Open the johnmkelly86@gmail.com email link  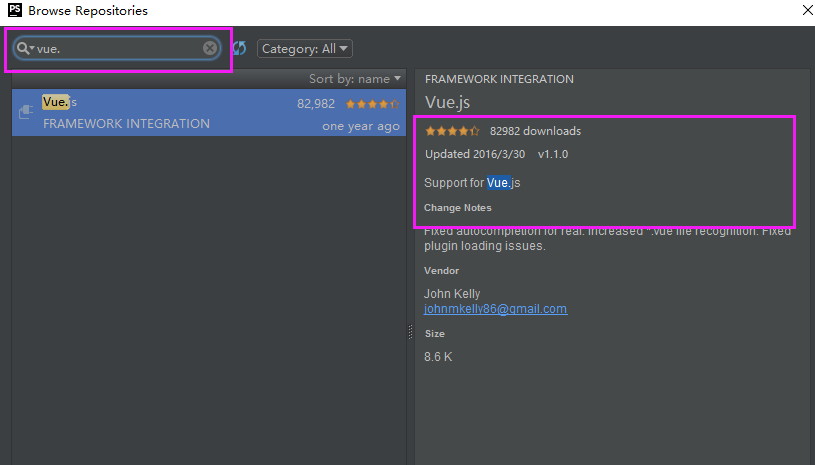495,309
